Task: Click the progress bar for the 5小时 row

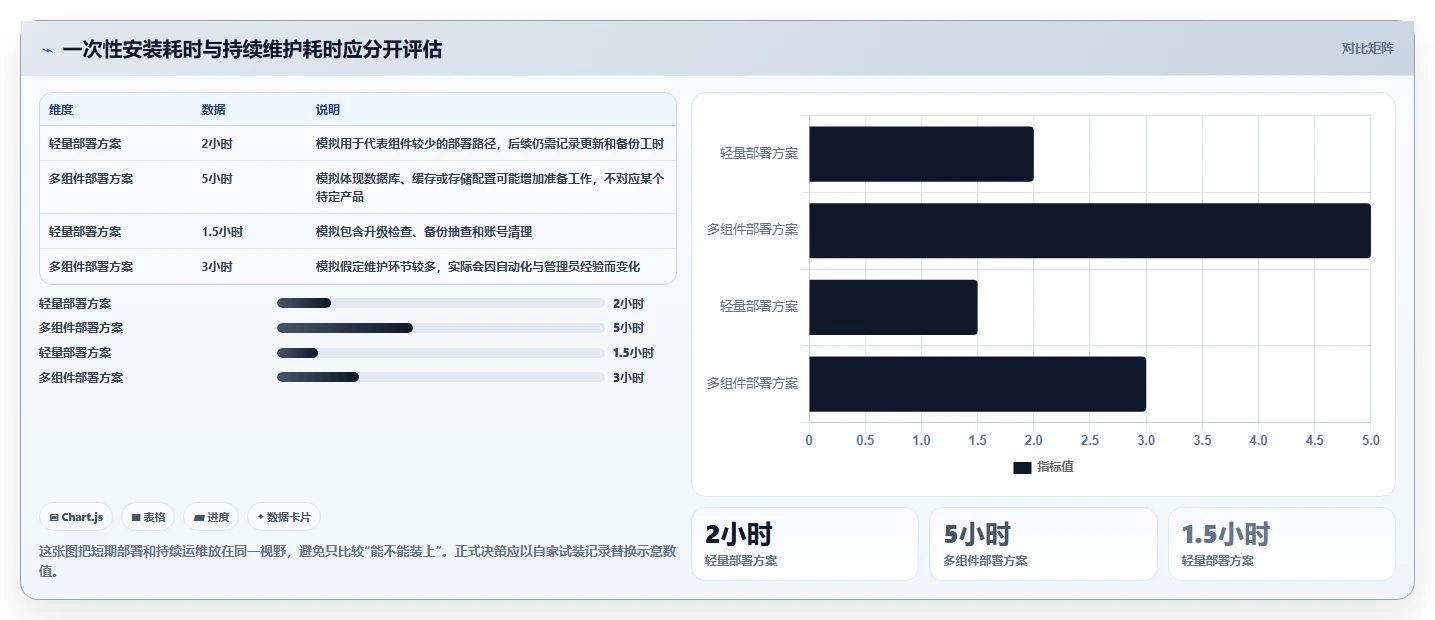Action: tap(441, 328)
